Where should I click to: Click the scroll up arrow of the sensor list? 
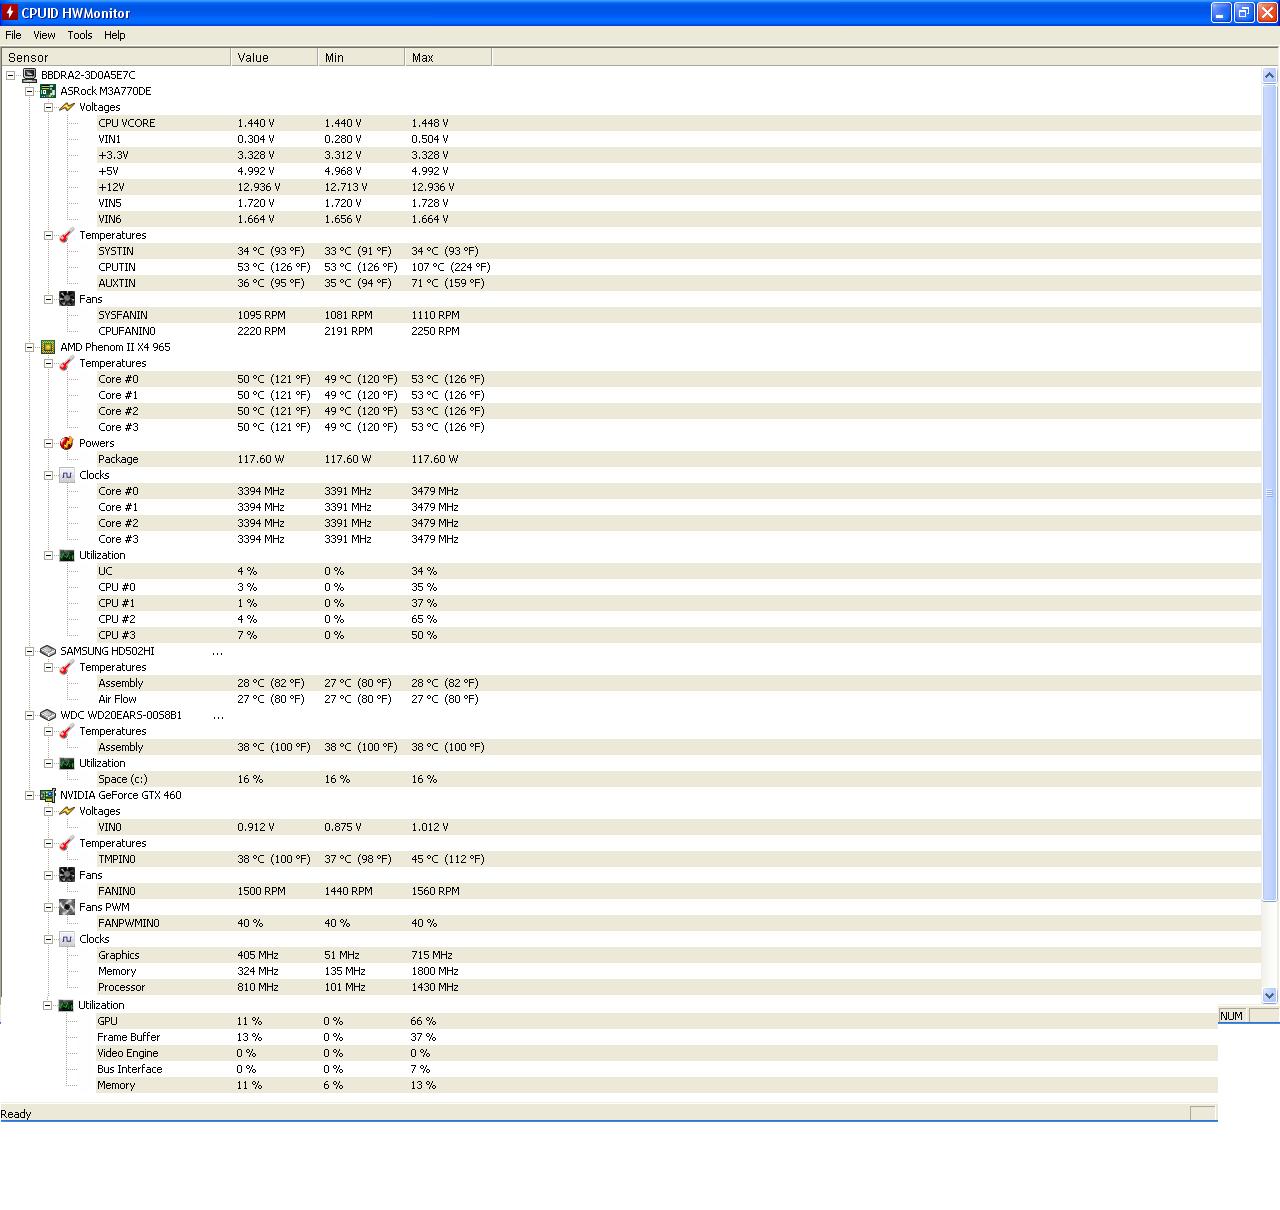(x=1270, y=75)
